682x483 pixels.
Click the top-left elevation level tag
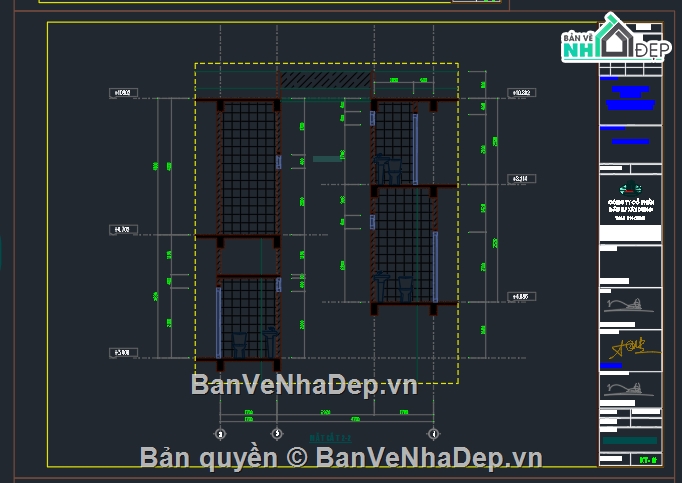[124, 92]
